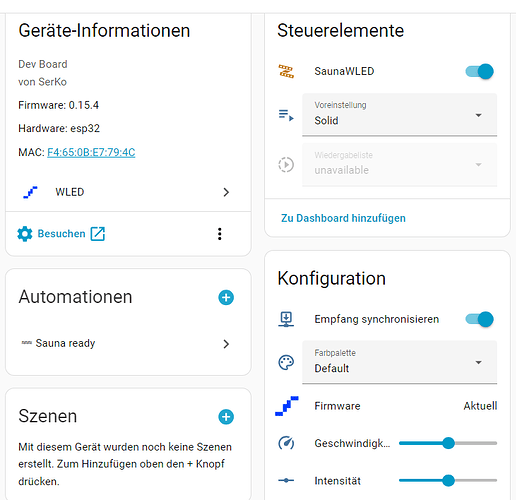This screenshot has width=516, height=500.
Task: Click Zu Dashboard hinzufügen
Action: pyautogui.click(x=343, y=218)
